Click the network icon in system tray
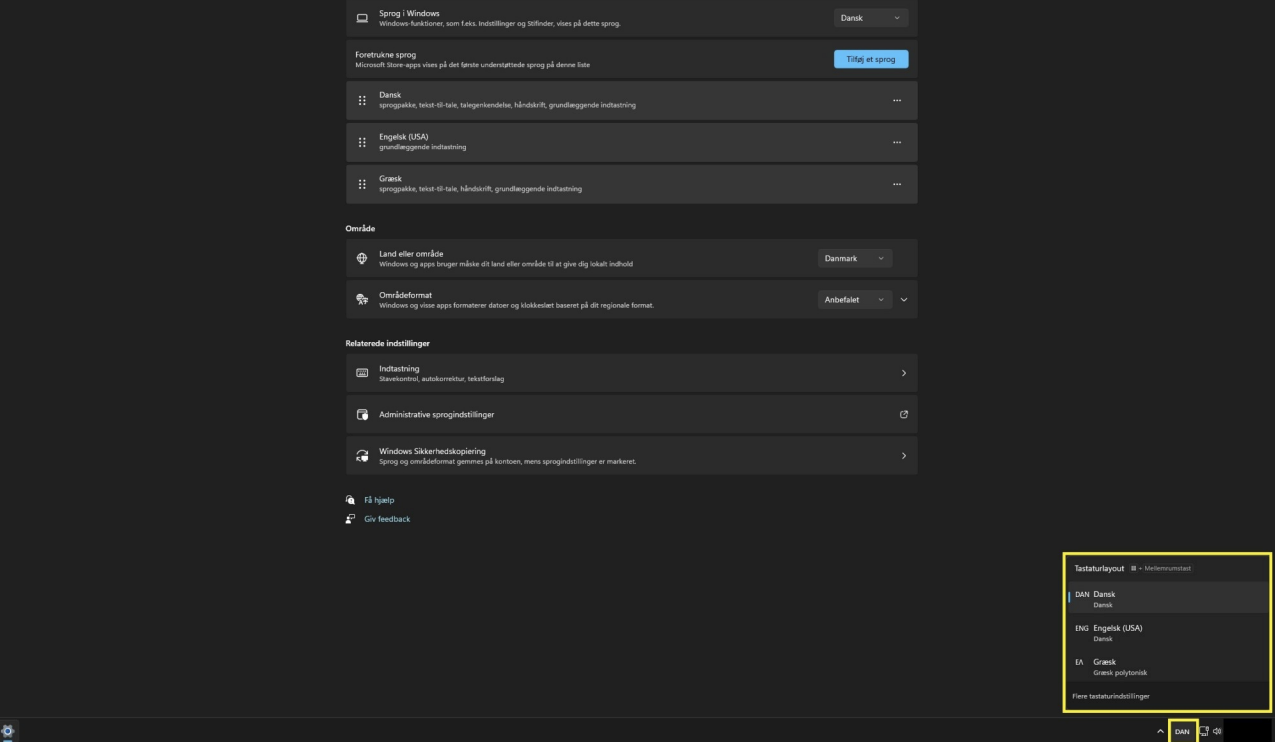Viewport: 1275px width, 742px height. 1204,731
